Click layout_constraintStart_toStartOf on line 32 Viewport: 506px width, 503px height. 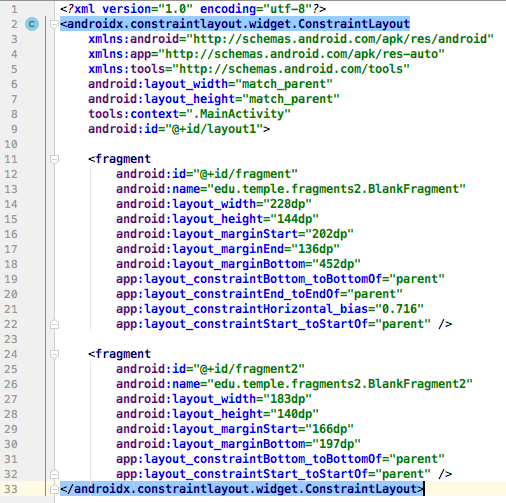pyautogui.click(x=256, y=474)
